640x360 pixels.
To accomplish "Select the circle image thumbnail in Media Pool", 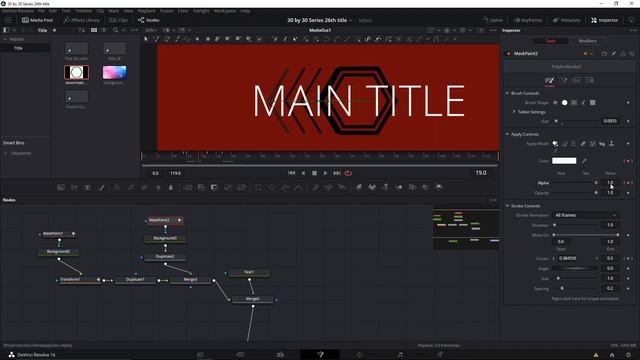I will (76, 72).
